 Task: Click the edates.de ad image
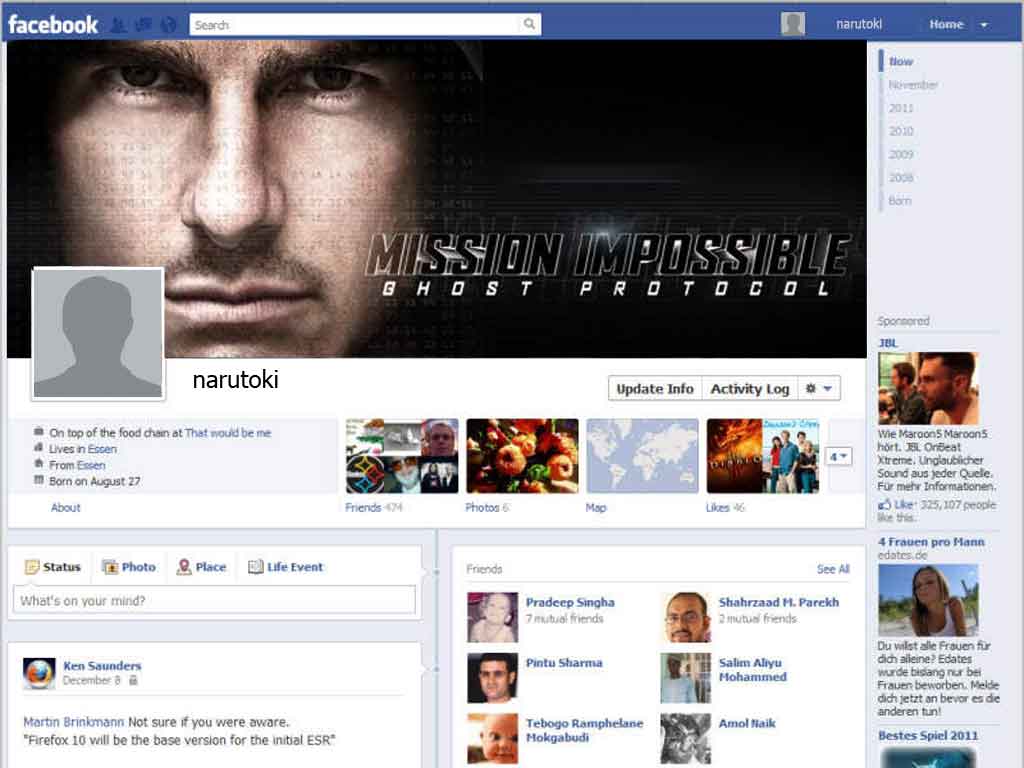[x=928, y=600]
